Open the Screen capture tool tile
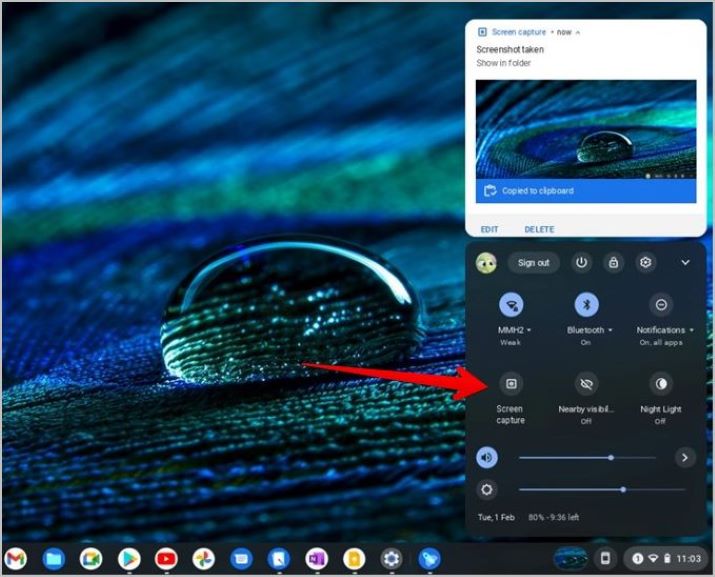Screen dimensions: 715x577 click(x=511, y=384)
